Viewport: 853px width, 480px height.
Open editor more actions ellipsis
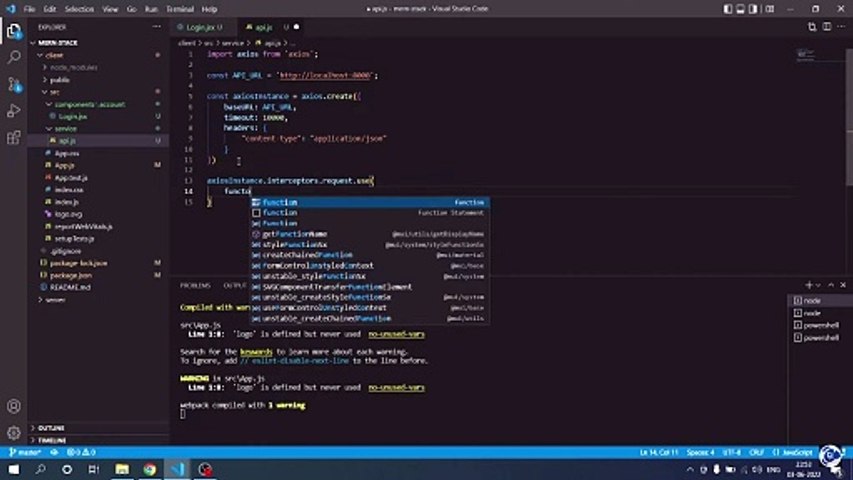click(x=842, y=27)
